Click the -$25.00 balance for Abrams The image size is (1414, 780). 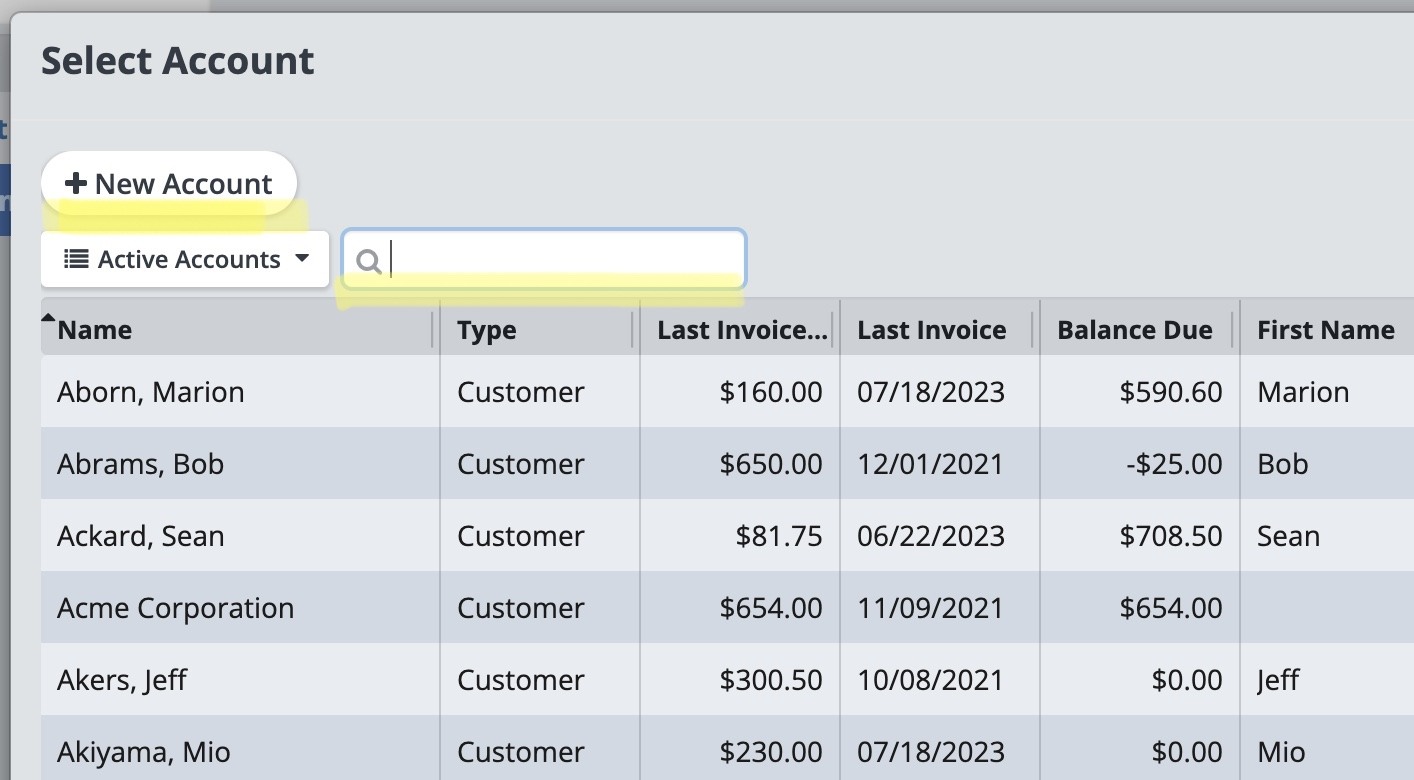[1173, 464]
